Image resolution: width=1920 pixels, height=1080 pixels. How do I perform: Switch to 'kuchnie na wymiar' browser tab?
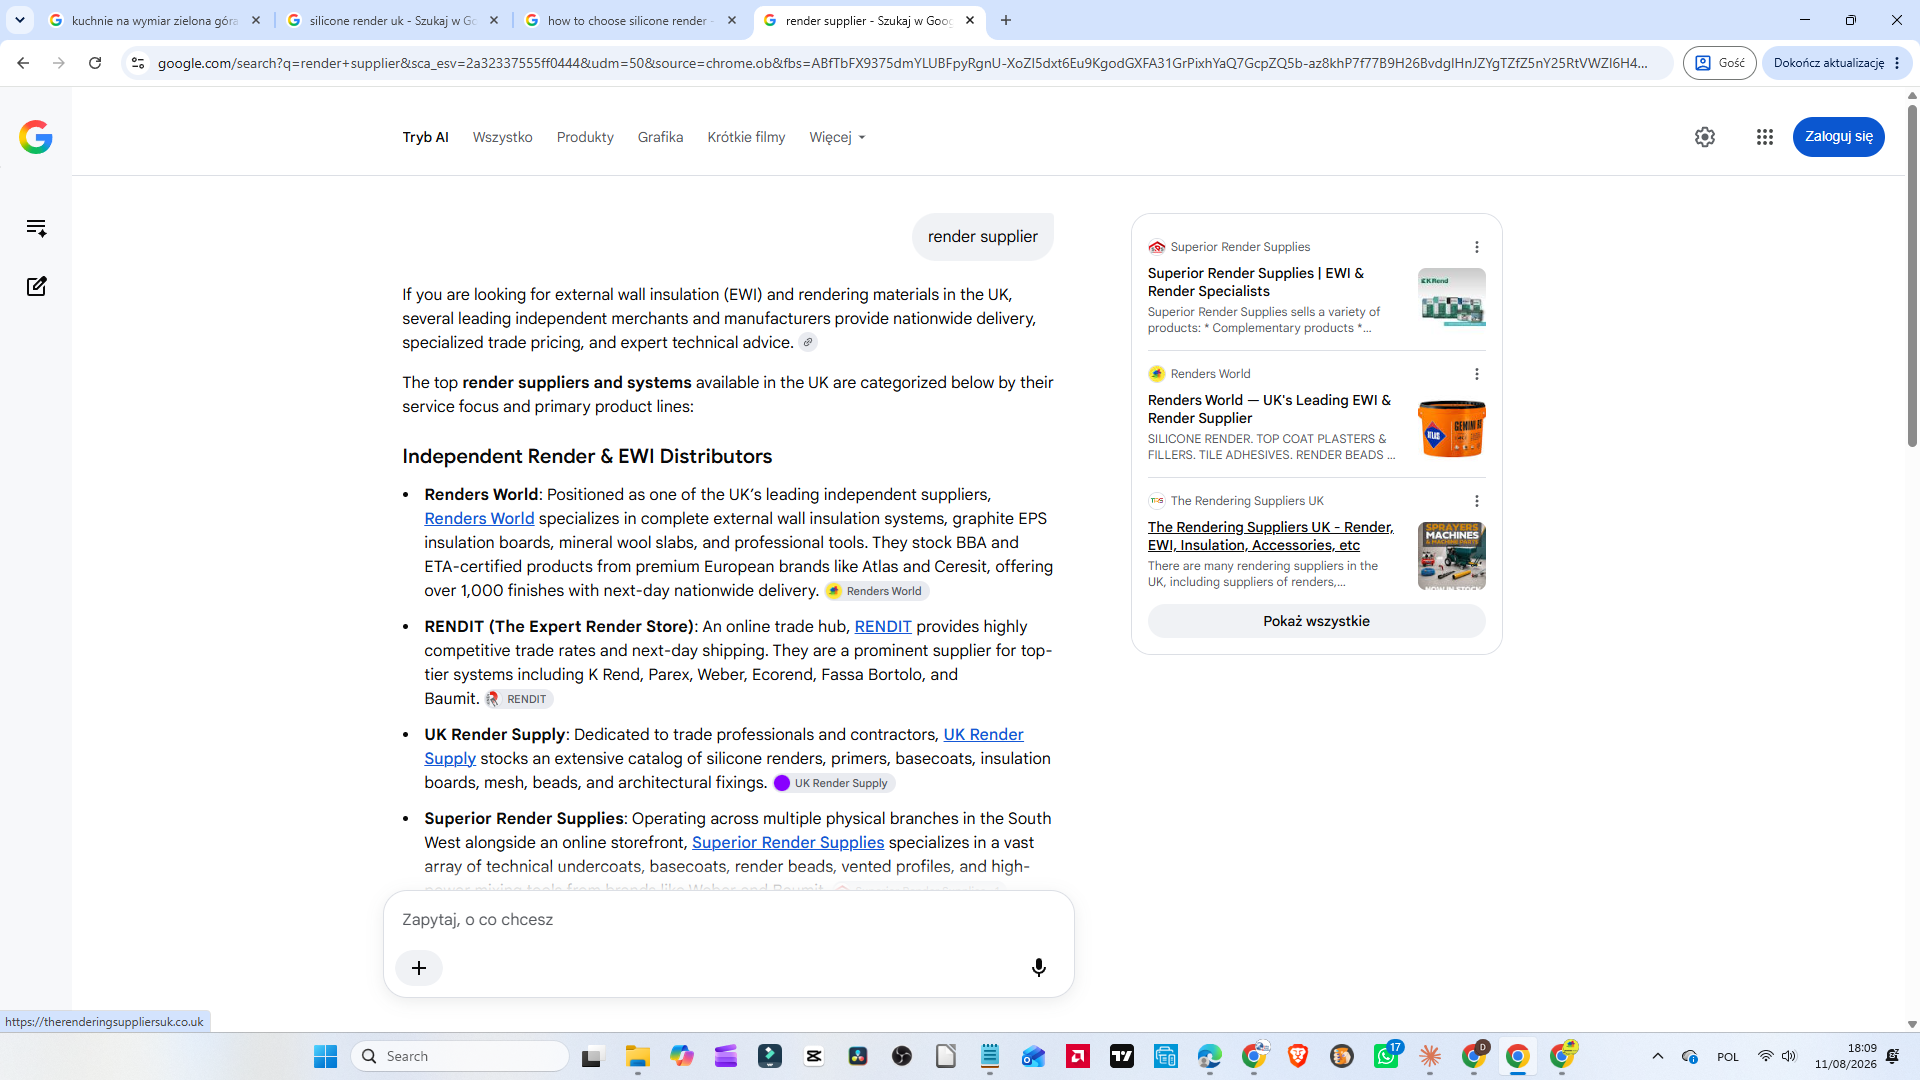155,20
